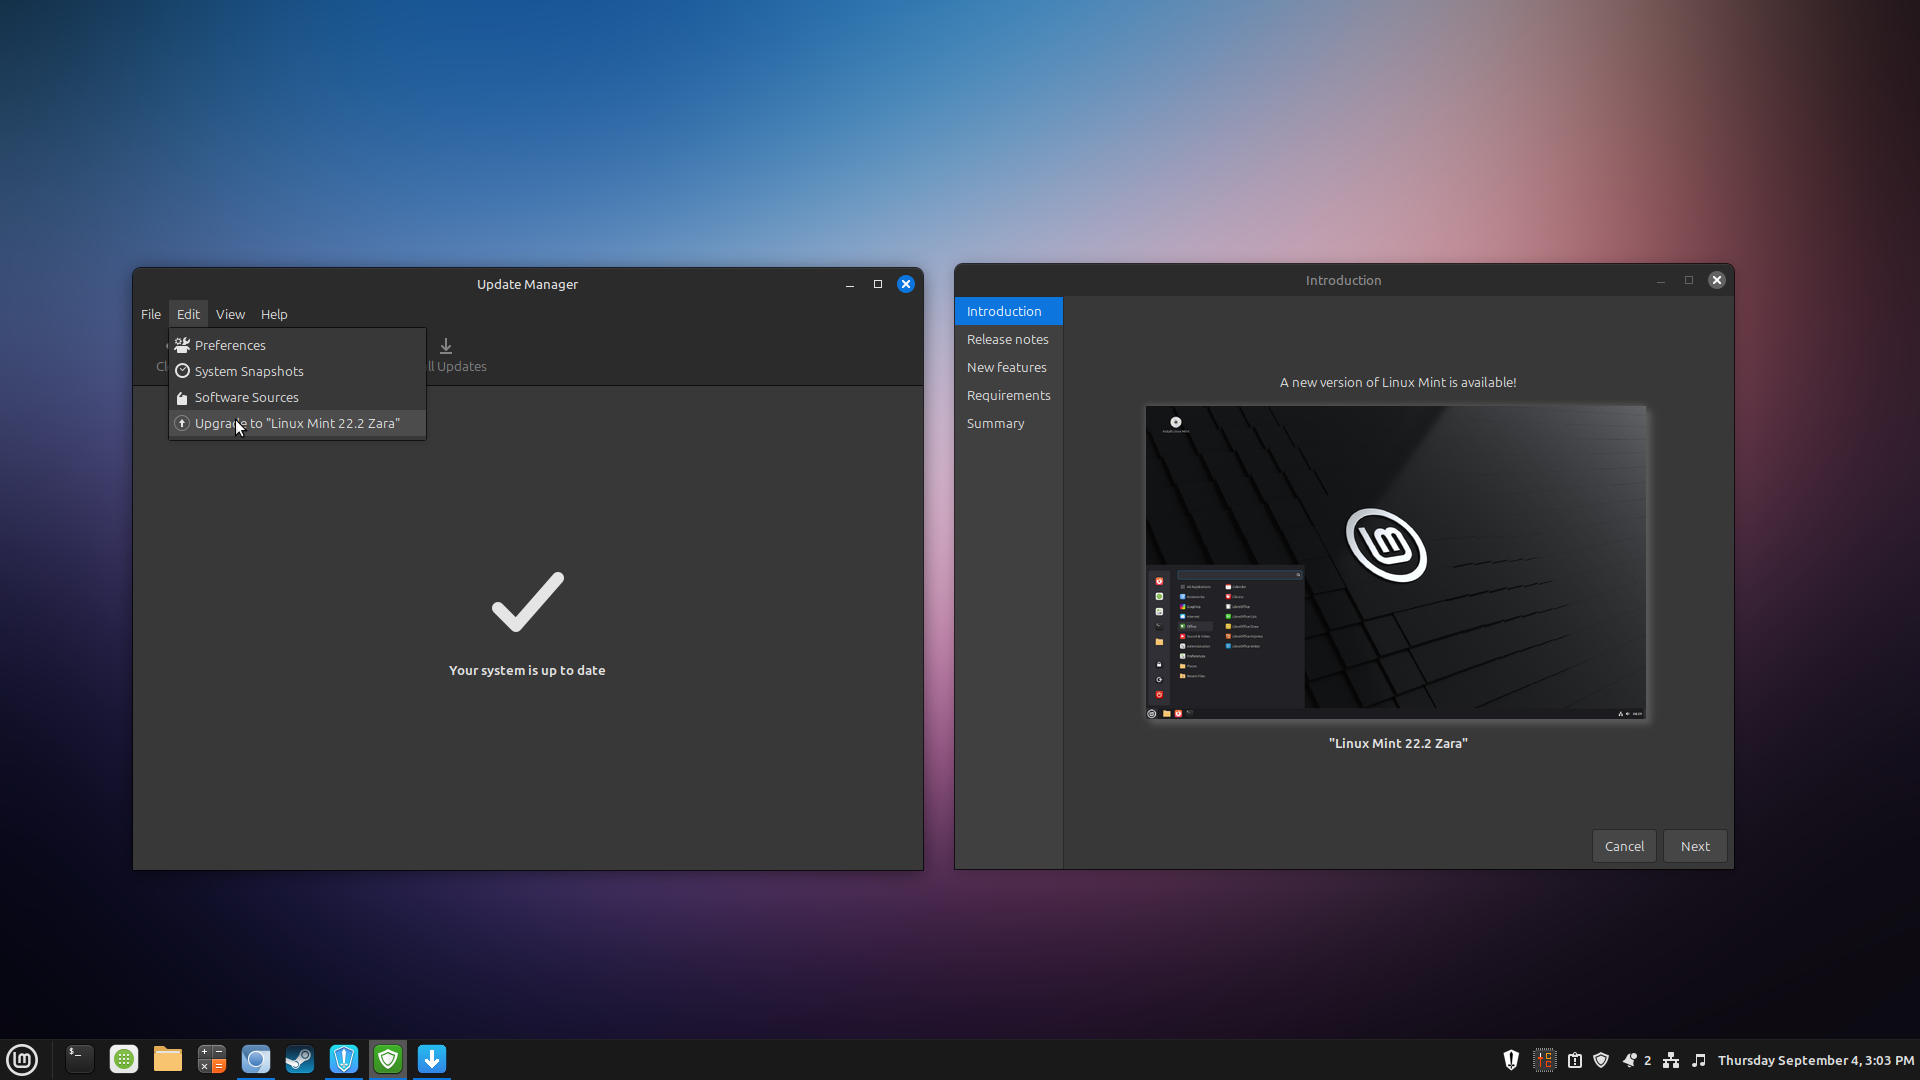Open the green app grid launcher in the taskbar
Viewport: 1920px width, 1080px height.
tap(124, 1059)
